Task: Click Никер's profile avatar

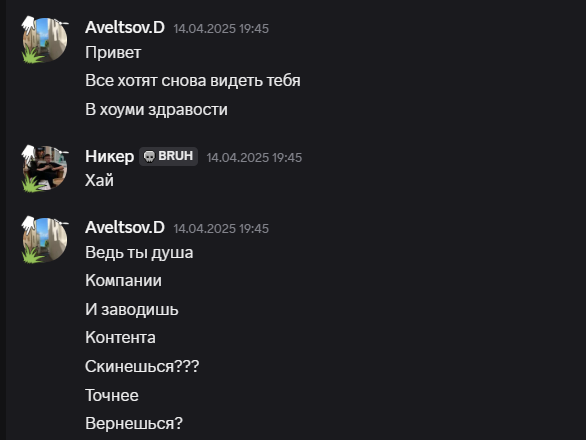Action: coord(45,168)
